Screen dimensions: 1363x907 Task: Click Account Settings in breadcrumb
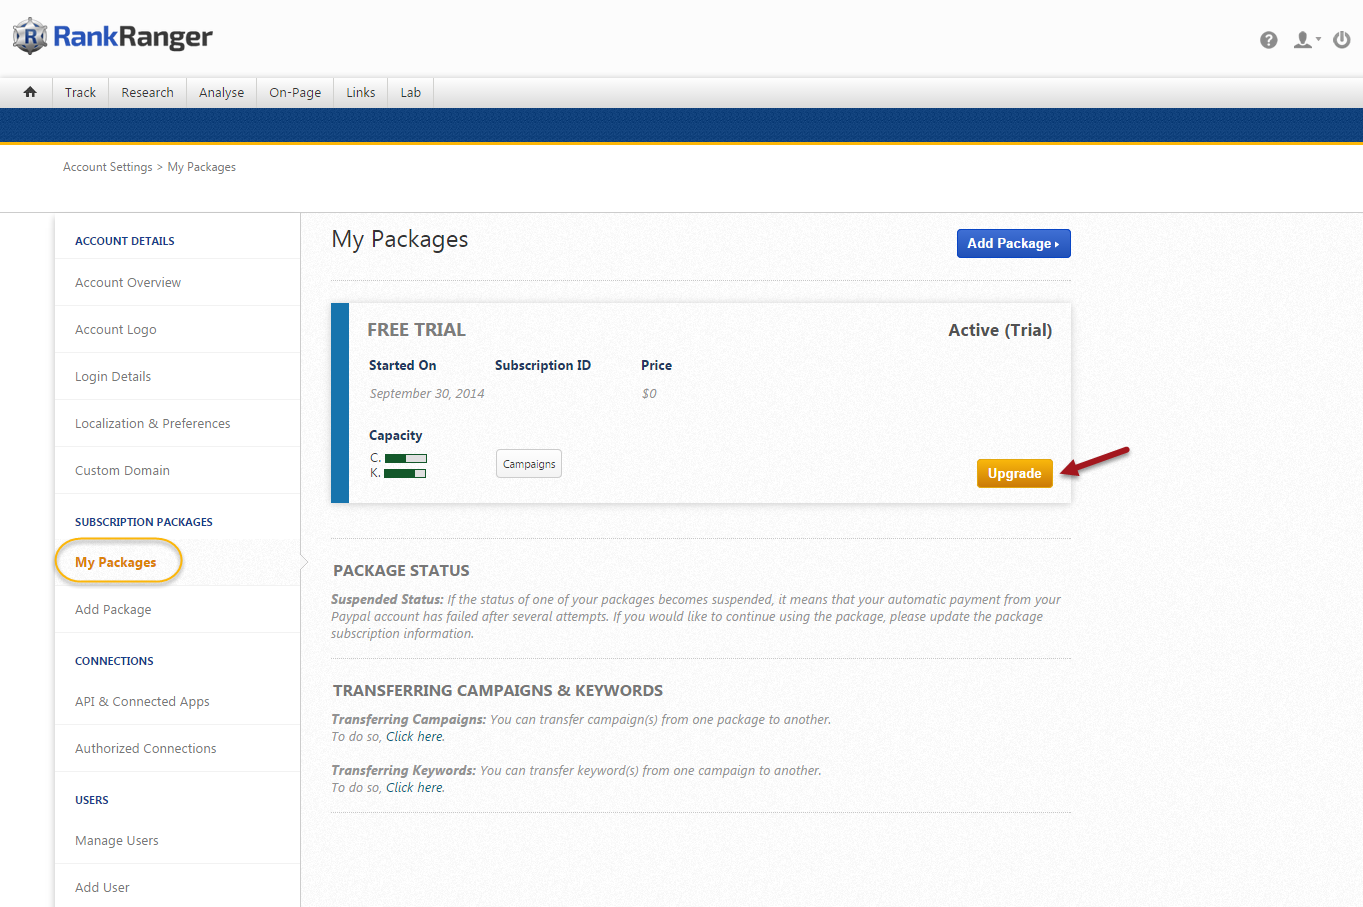[107, 167]
